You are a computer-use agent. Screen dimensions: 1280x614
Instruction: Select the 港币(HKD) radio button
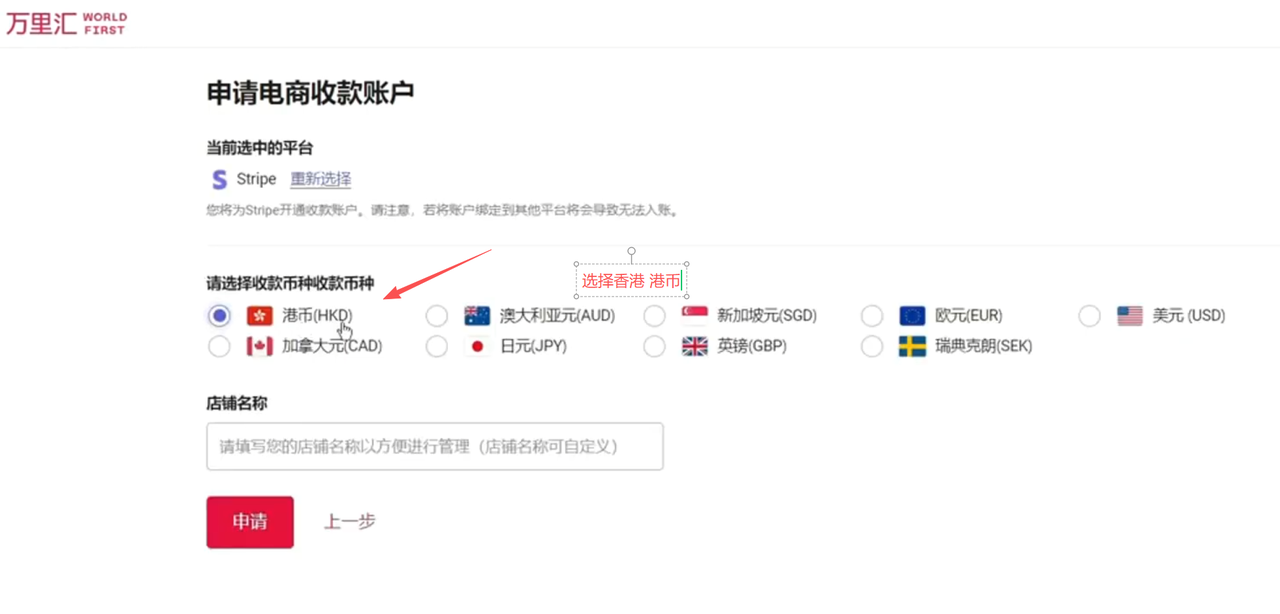pos(219,316)
